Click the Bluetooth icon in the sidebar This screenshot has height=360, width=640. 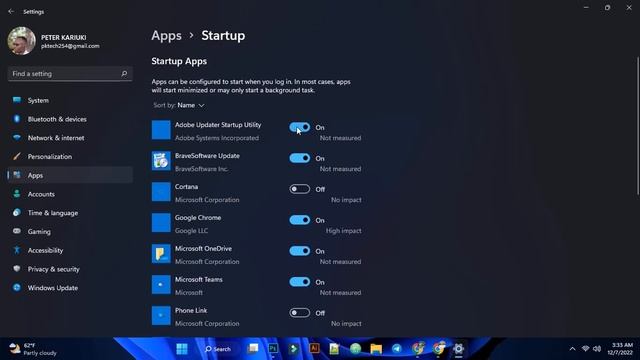(x=17, y=119)
